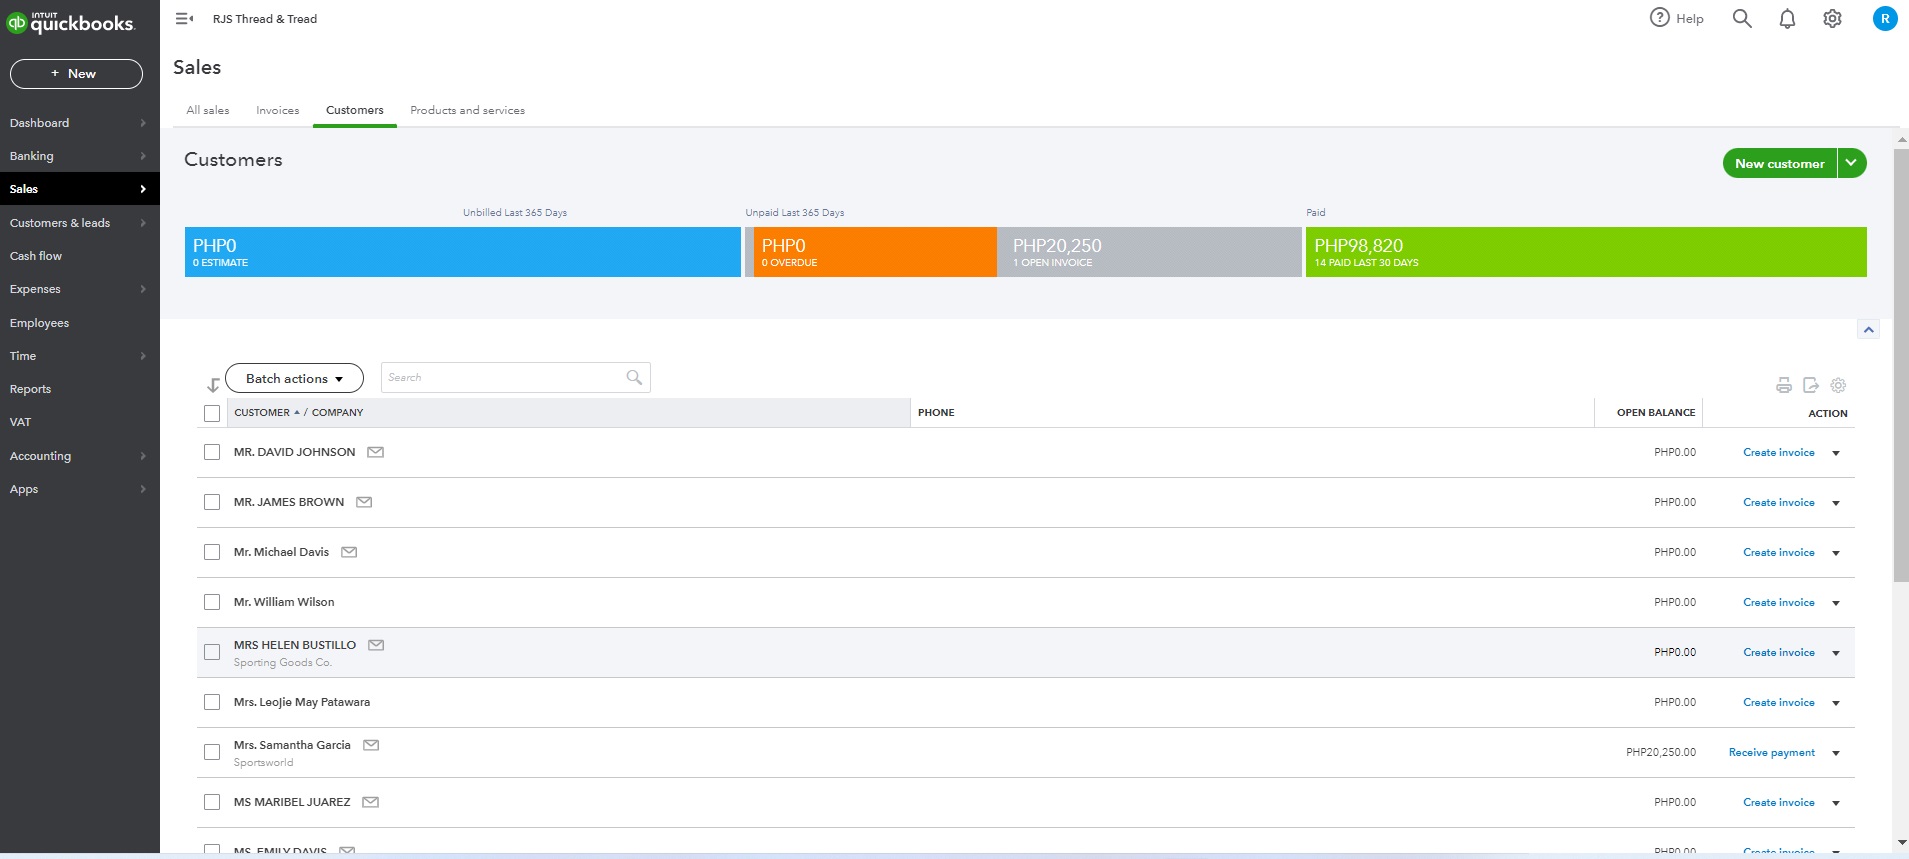This screenshot has height=859, width=1909.
Task: Select the Mr. David Johnson checkbox
Action: point(212,452)
